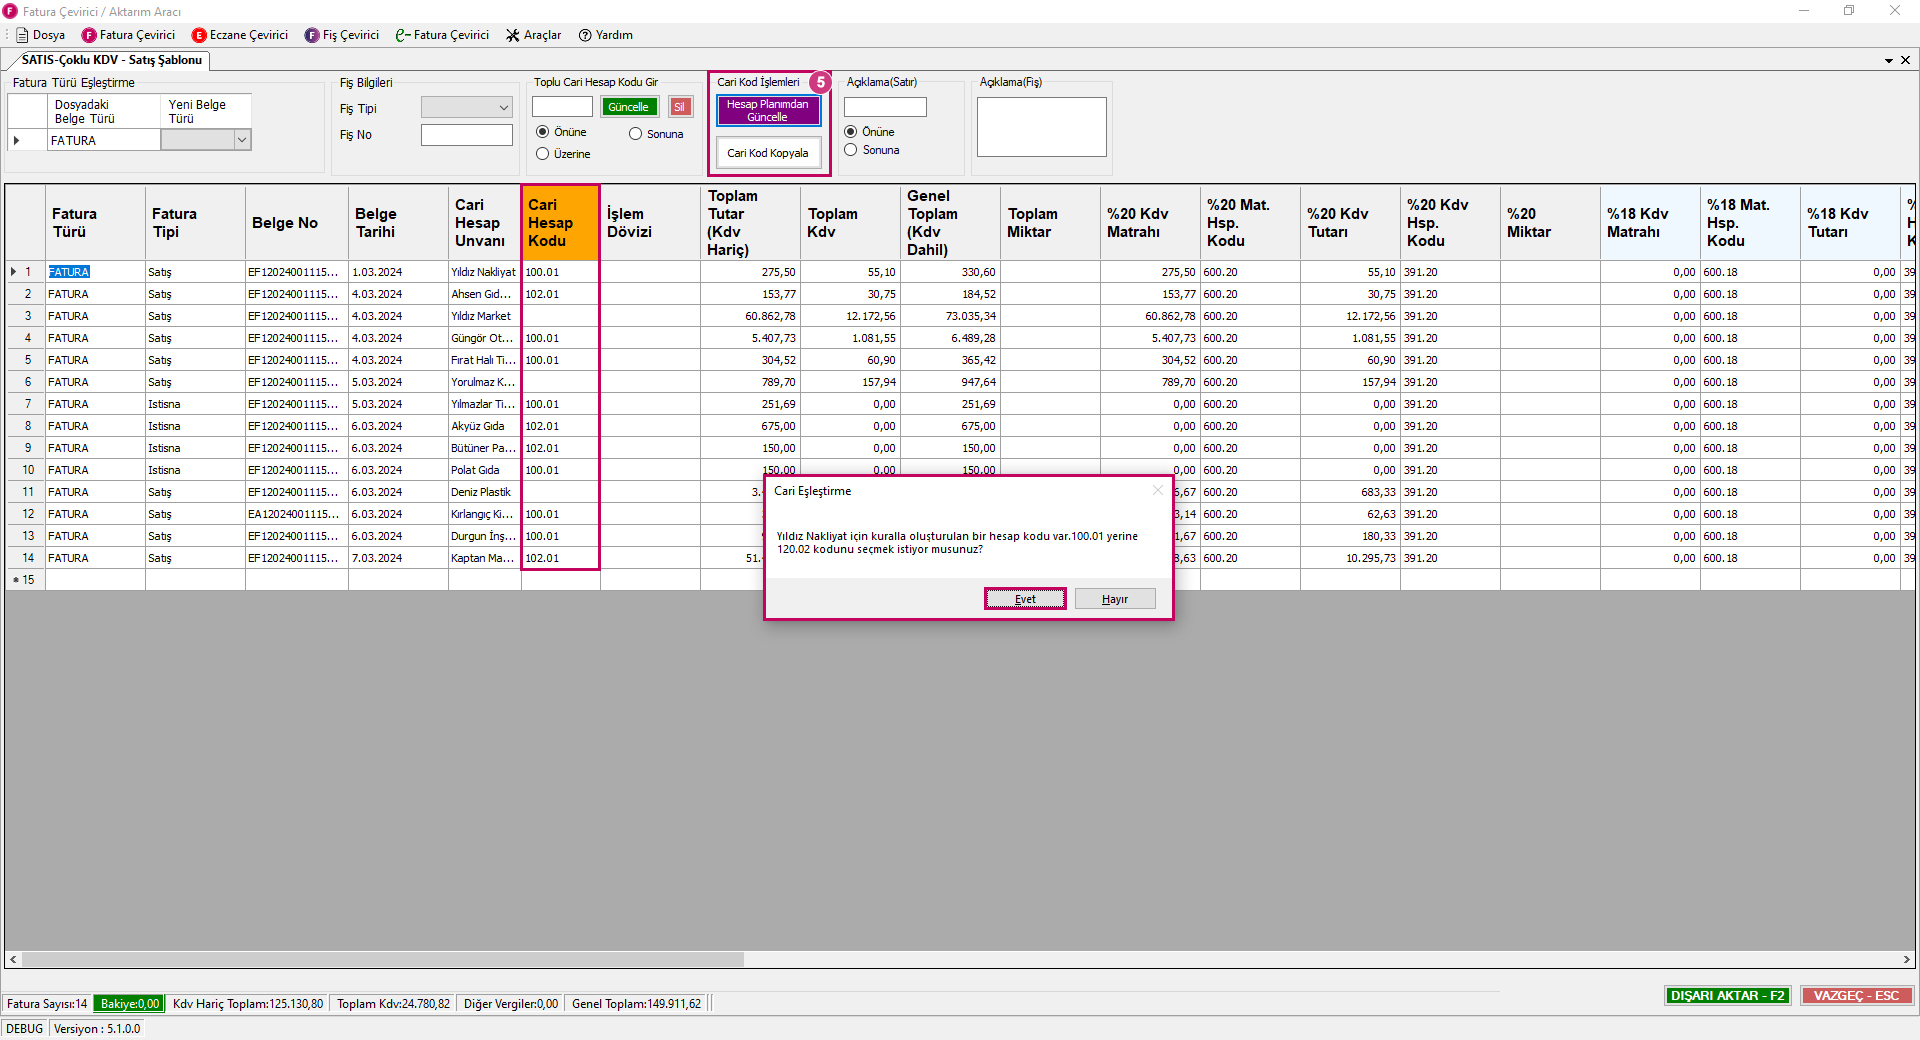Select row 1 via its arrow indicator
This screenshot has height=1040, width=1920.
pos(14,272)
